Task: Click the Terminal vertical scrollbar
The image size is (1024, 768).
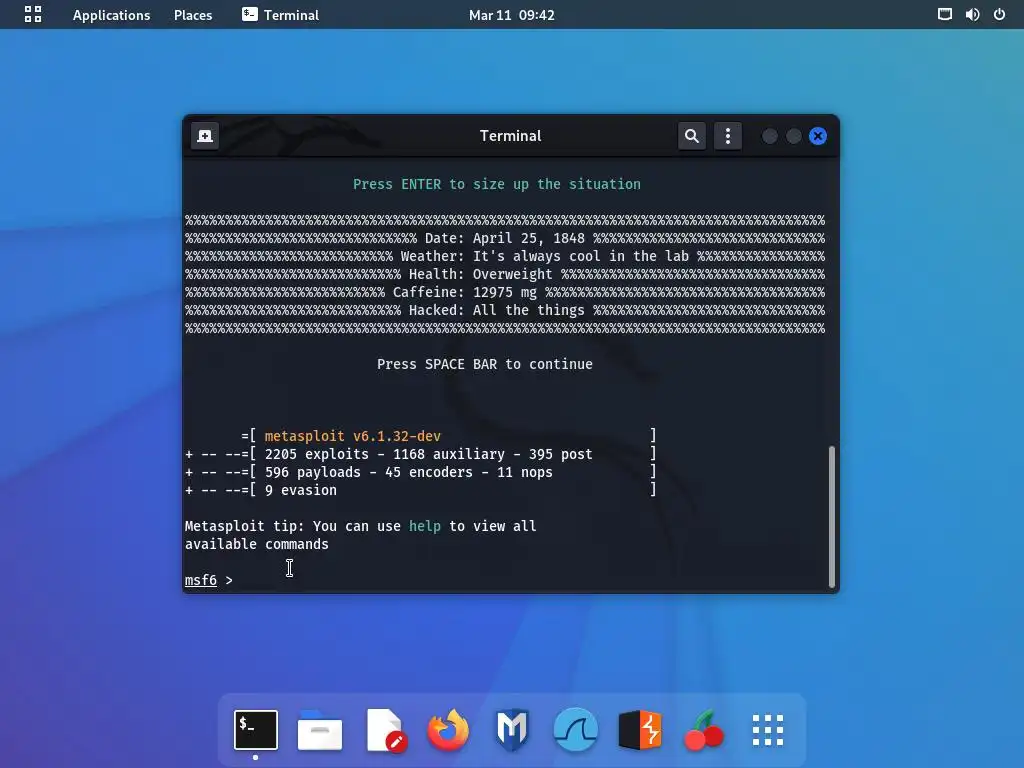Action: [831, 516]
